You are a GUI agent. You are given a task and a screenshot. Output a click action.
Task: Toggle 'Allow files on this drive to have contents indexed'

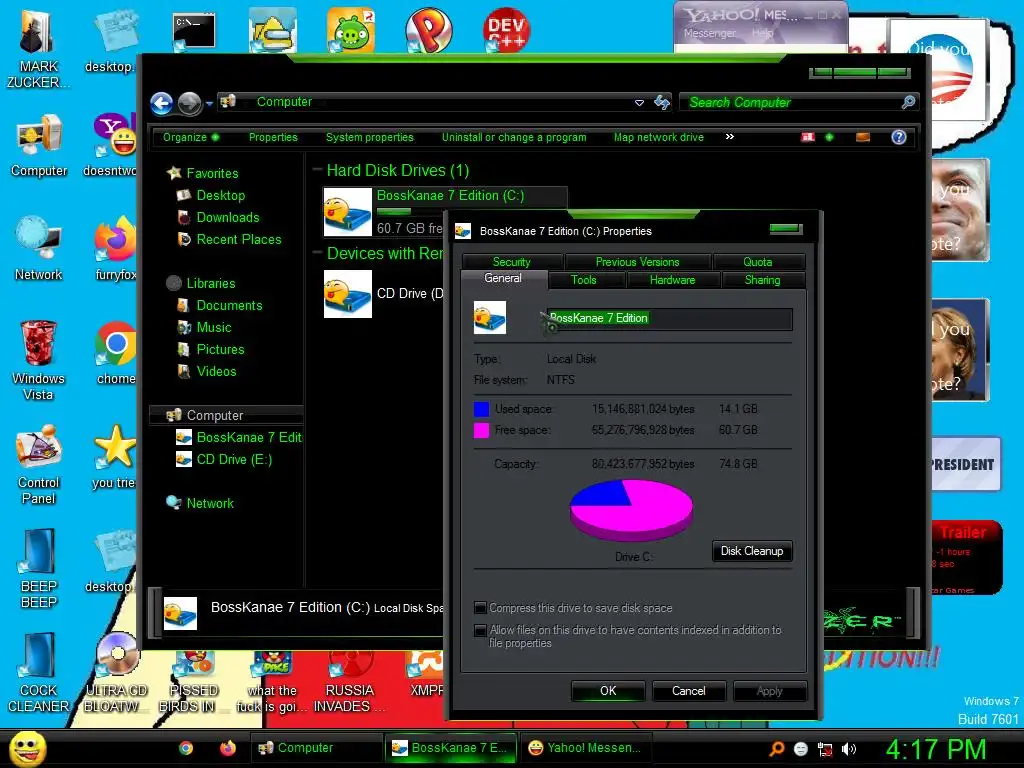coord(480,630)
